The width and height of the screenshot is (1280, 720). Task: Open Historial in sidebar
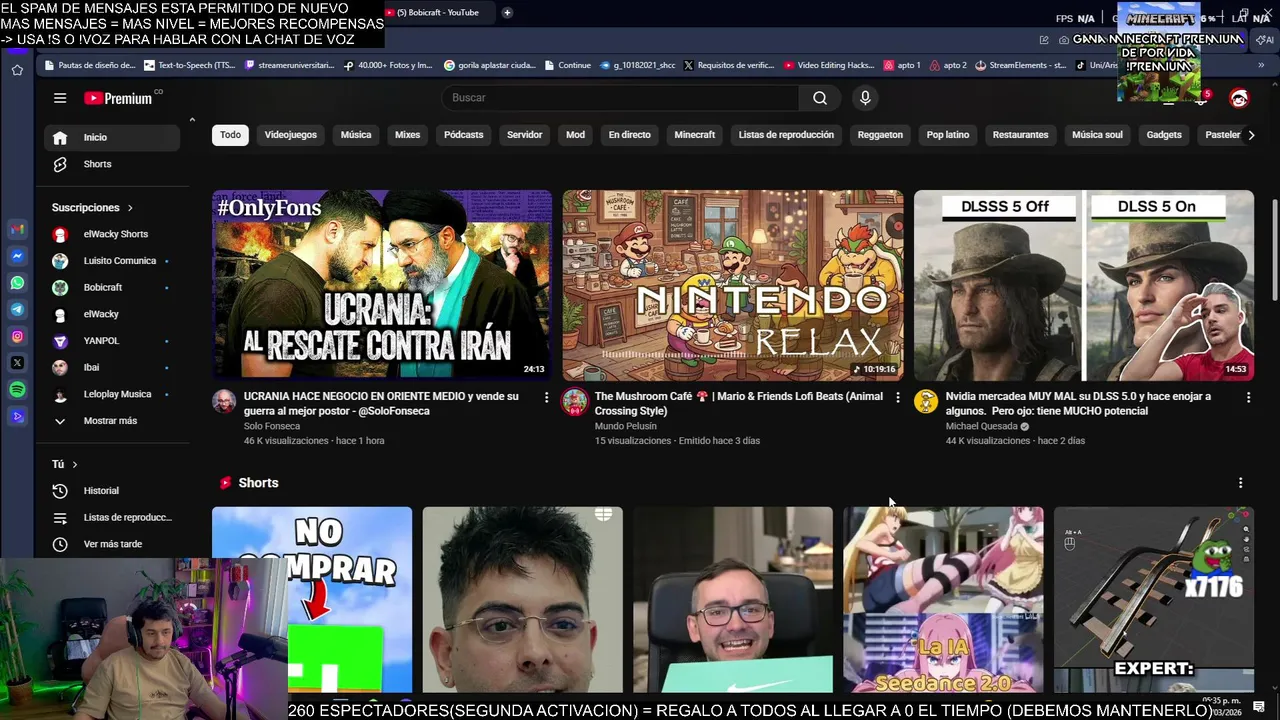(x=112, y=491)
